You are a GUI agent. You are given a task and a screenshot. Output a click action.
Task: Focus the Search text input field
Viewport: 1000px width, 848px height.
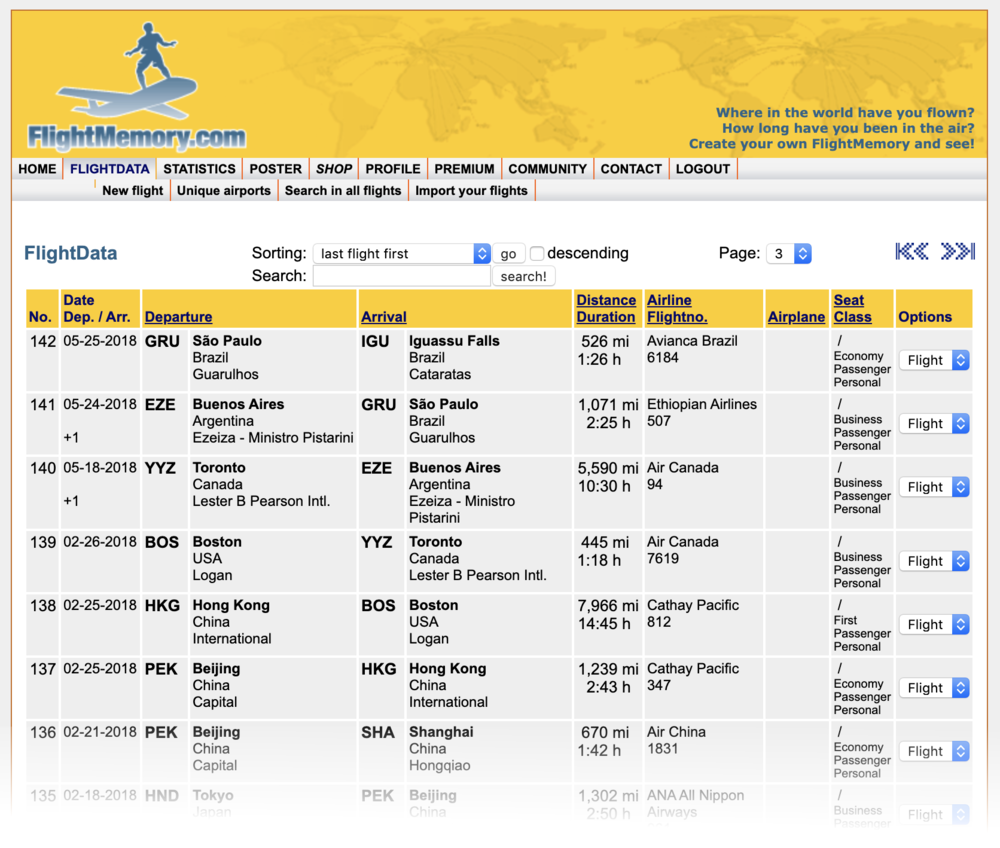click(x=401, y=276)
